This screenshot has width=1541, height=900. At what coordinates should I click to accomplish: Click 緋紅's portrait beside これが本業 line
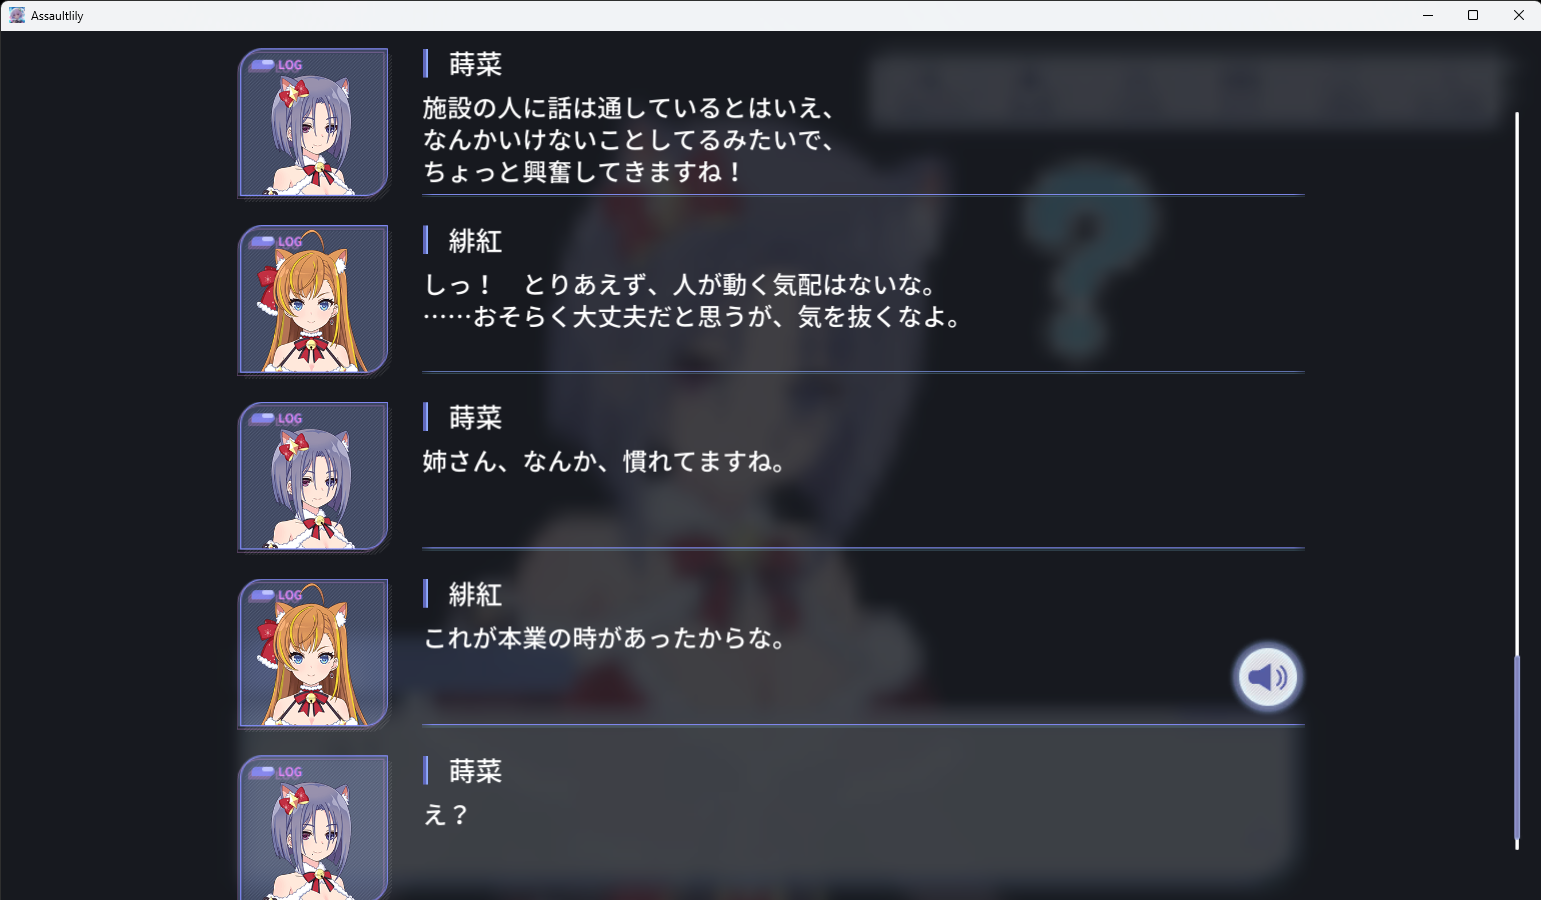coord(313,653)
